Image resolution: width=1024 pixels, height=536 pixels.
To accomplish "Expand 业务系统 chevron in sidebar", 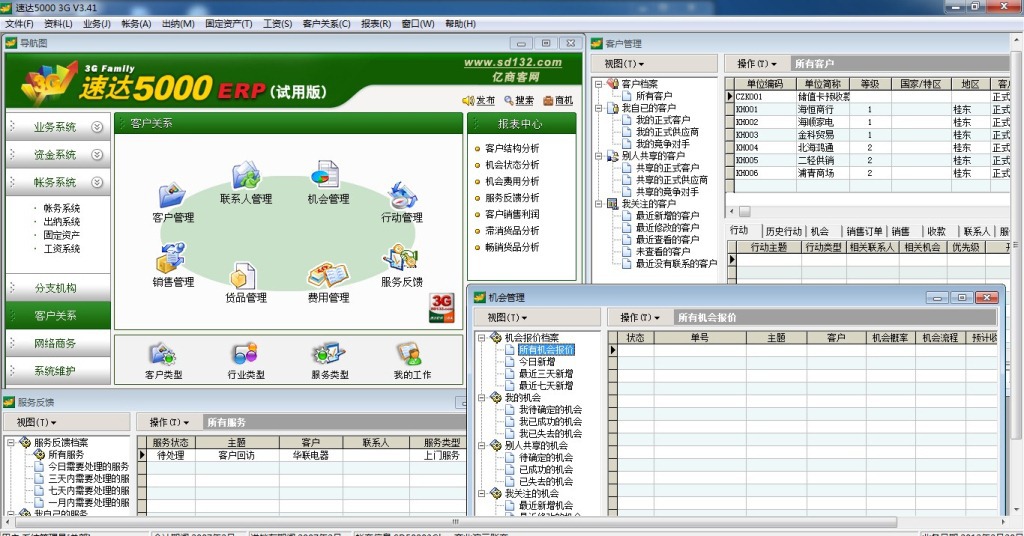I will click(x=97, y=127).
